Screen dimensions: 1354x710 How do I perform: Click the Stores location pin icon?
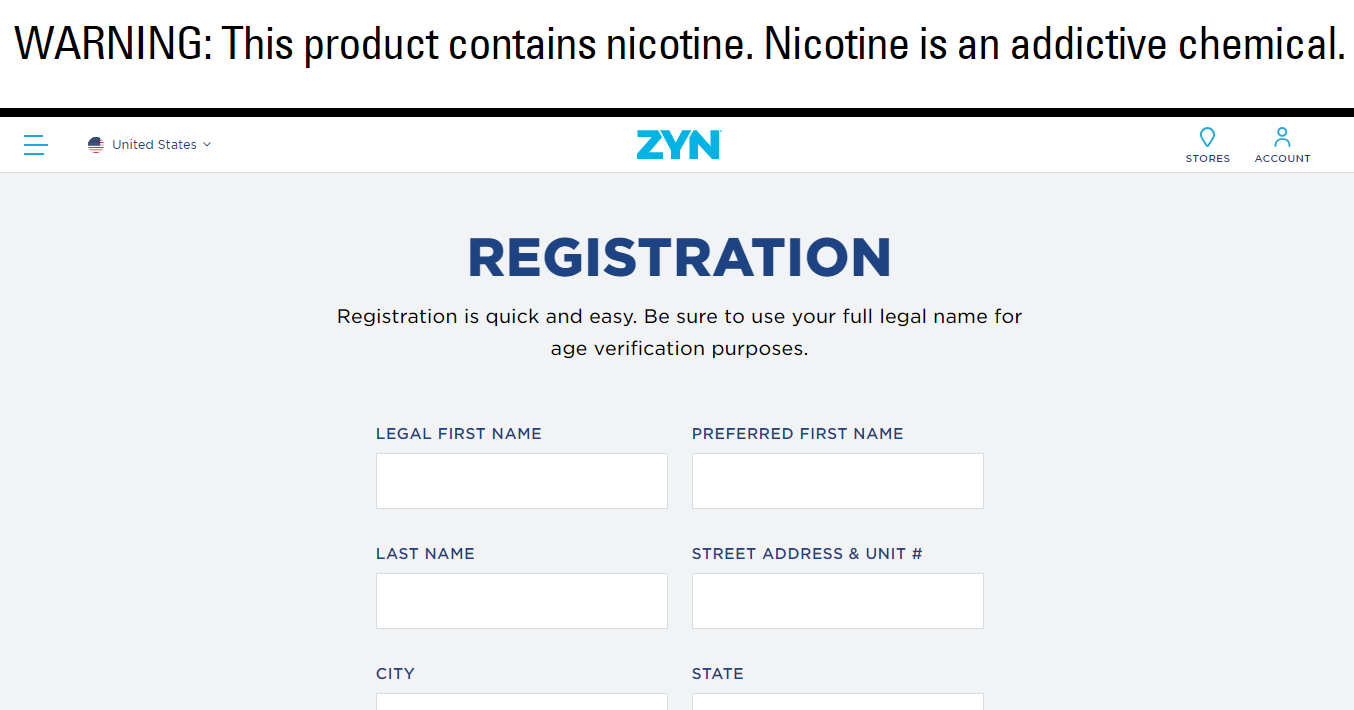(x=1207, y=137)
